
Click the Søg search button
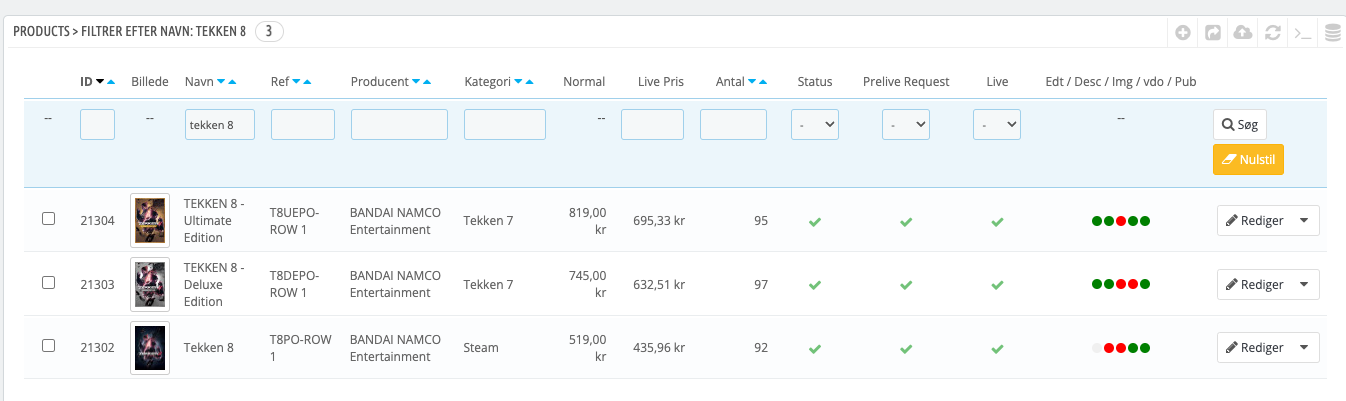(x=1240, y=125)
